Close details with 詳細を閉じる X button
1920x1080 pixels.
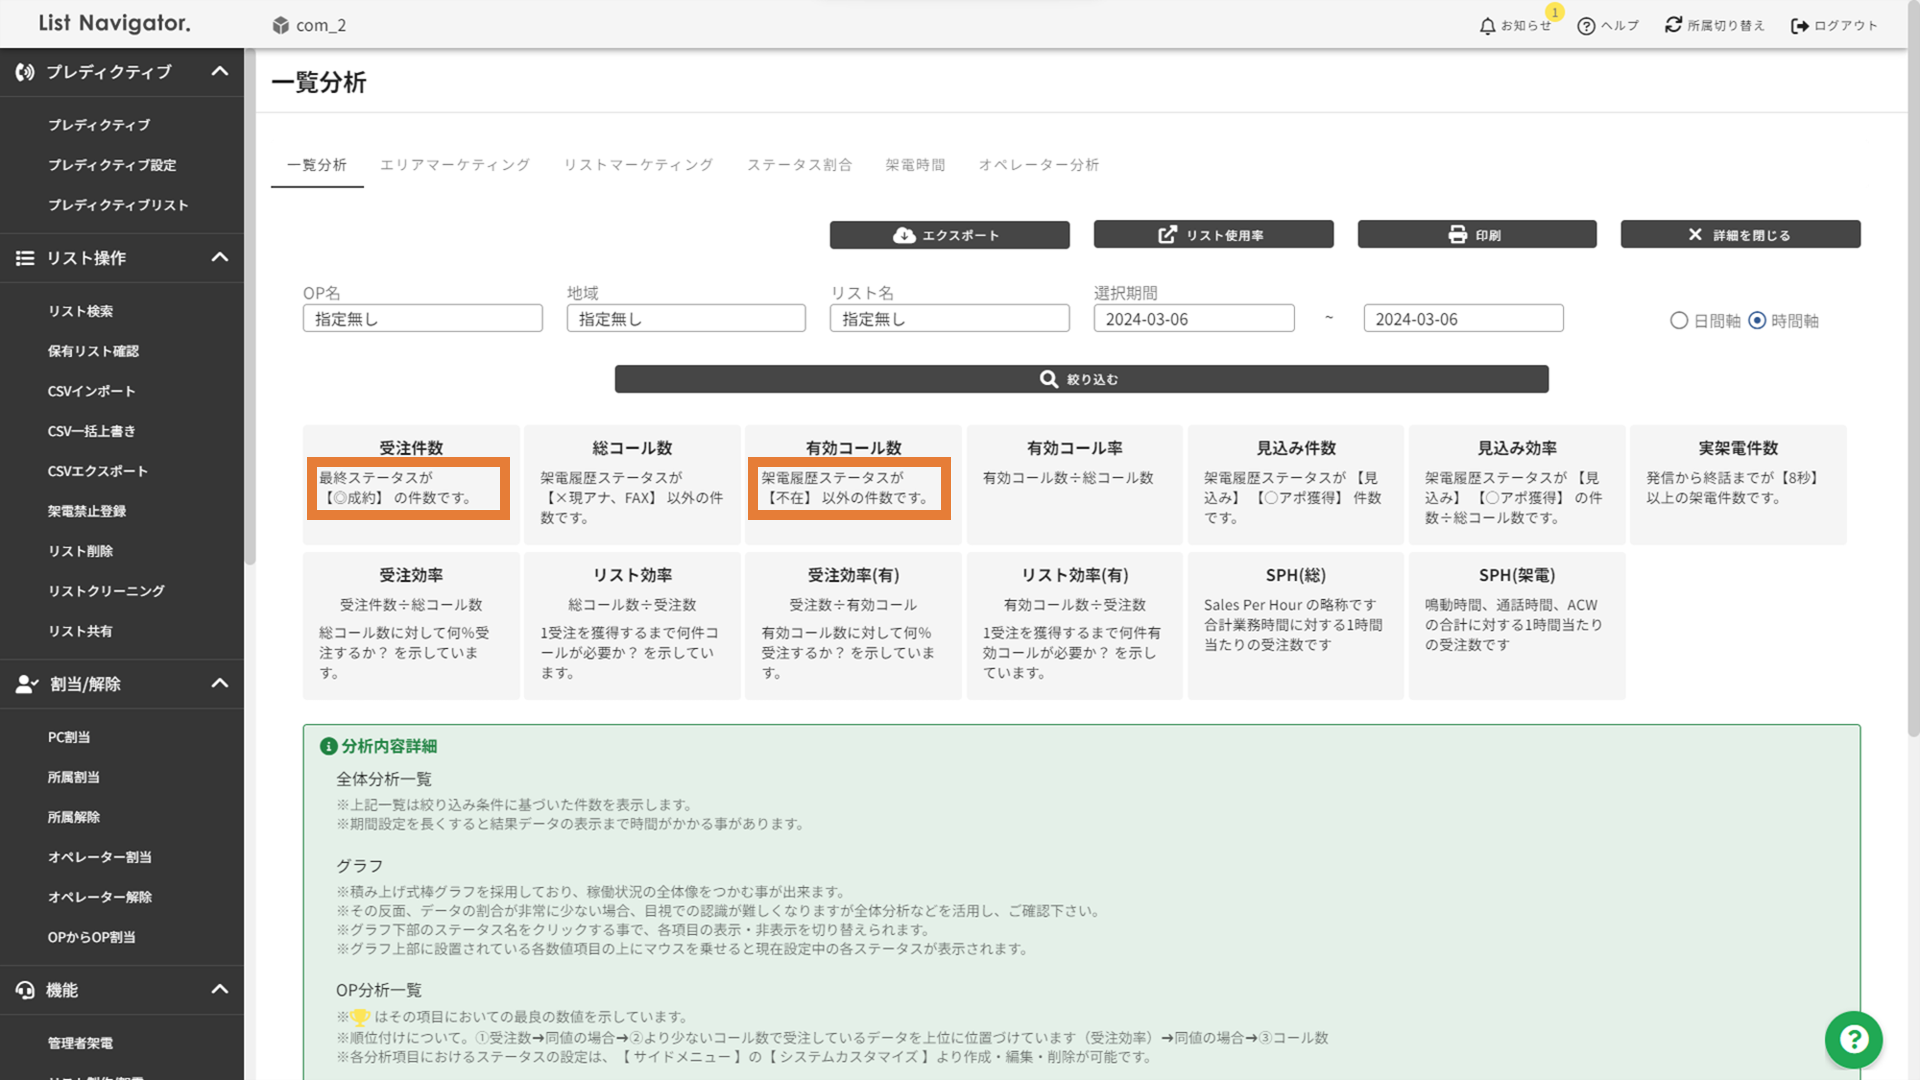[1740, 235]
